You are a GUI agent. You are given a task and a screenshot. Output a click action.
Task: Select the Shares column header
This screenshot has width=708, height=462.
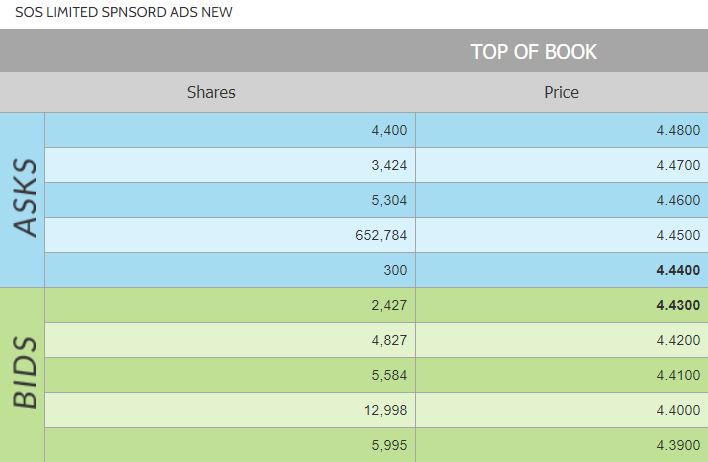[x=211, y=92]
